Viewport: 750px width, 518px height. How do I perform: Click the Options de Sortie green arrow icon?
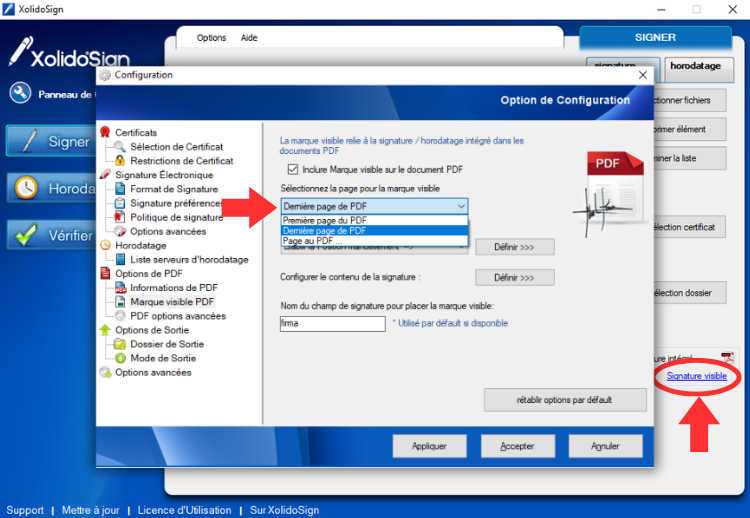[105, 330]
